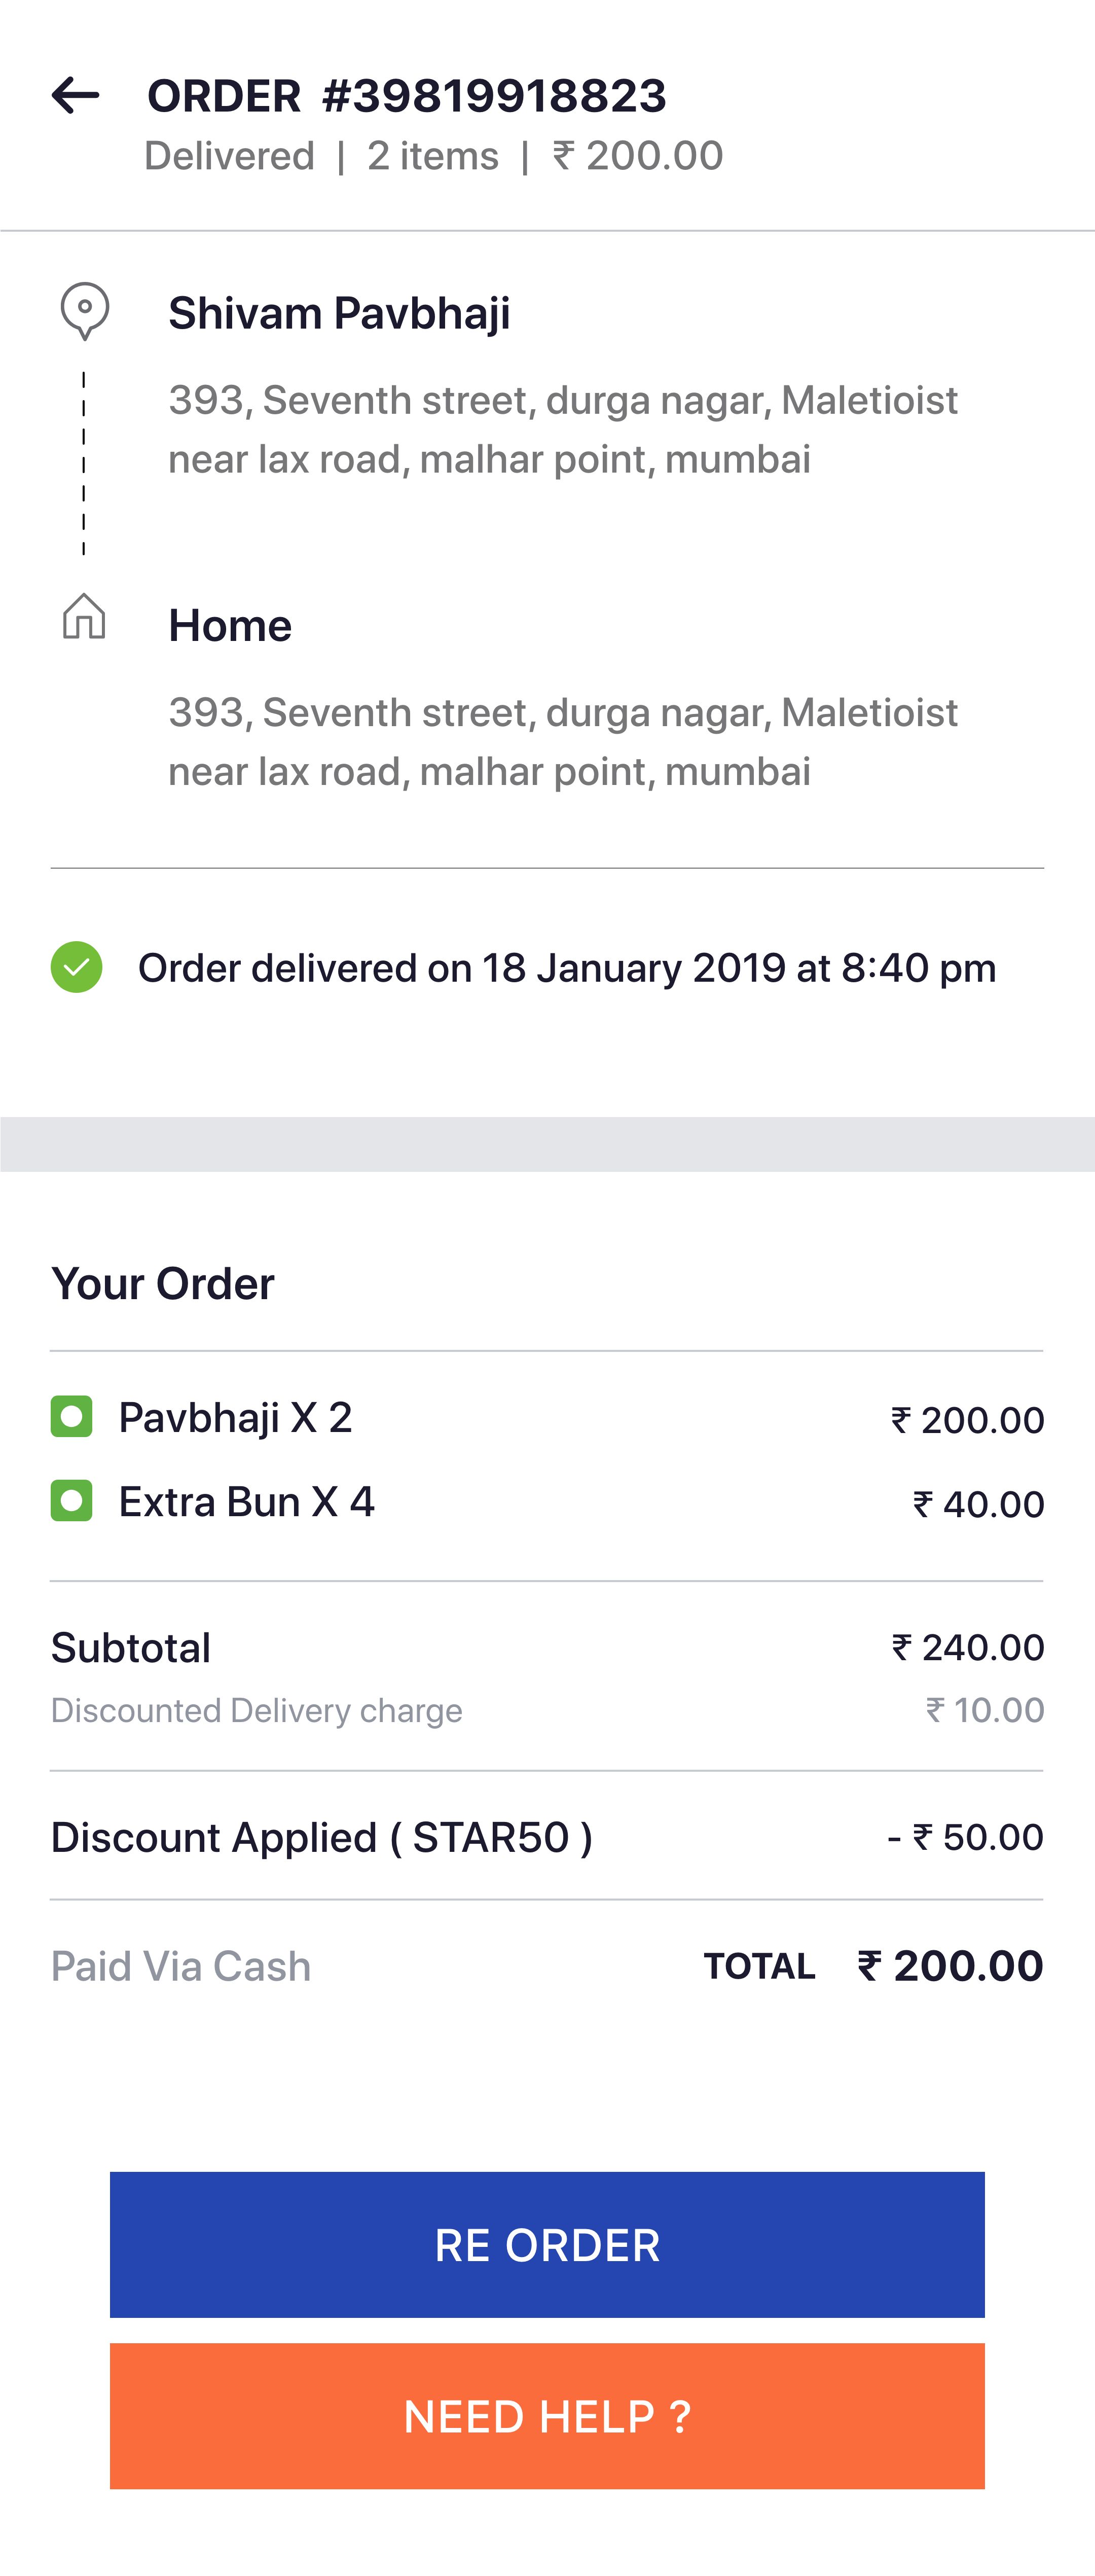Tap the Extra Bun X 4 item row
Viewport: 1095px width, 2576px height.
tap(547, 1502)
